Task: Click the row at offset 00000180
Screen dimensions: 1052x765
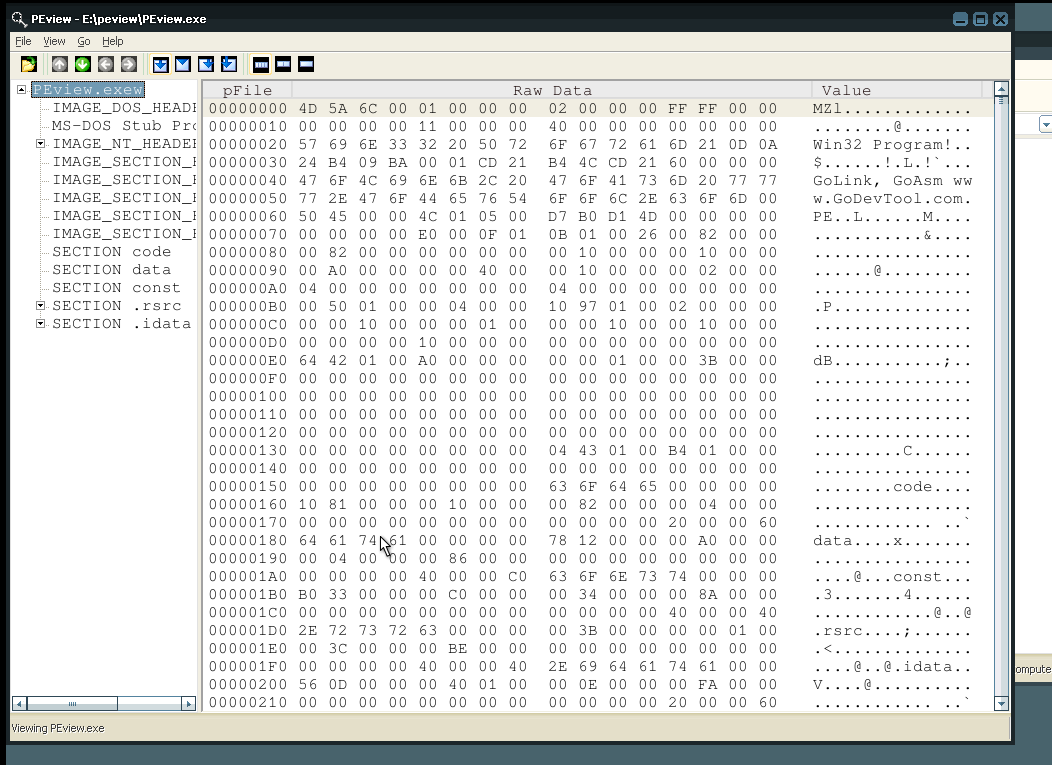Action: point(598,540)
